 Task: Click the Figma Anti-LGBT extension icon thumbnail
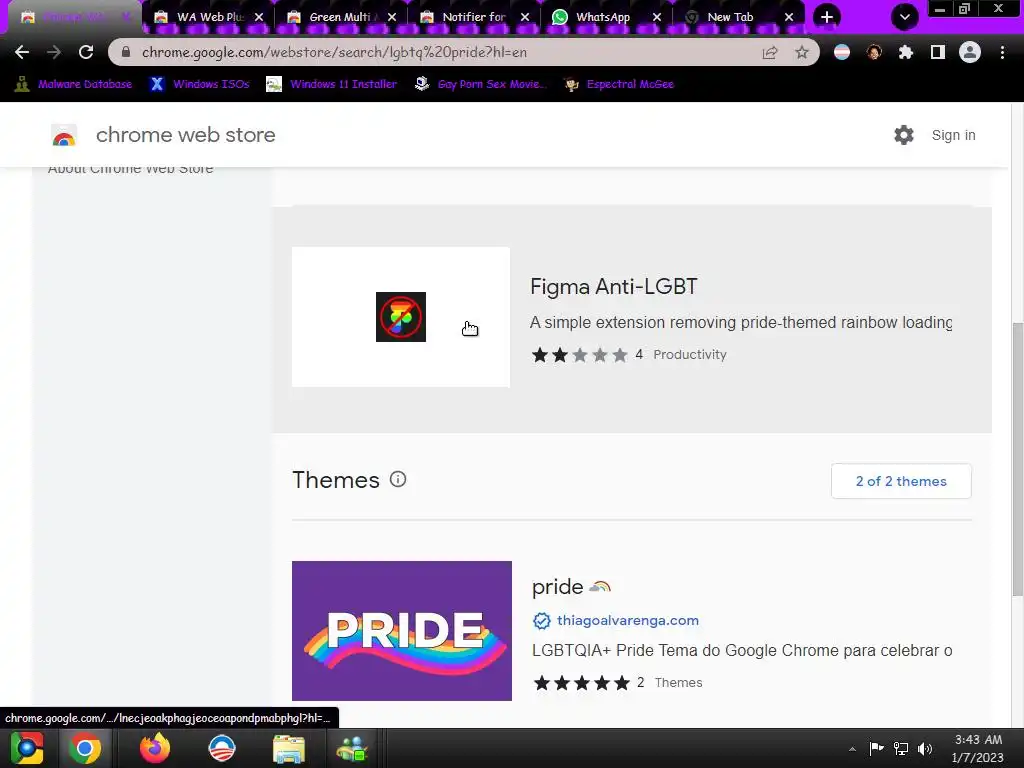(401, 317)
